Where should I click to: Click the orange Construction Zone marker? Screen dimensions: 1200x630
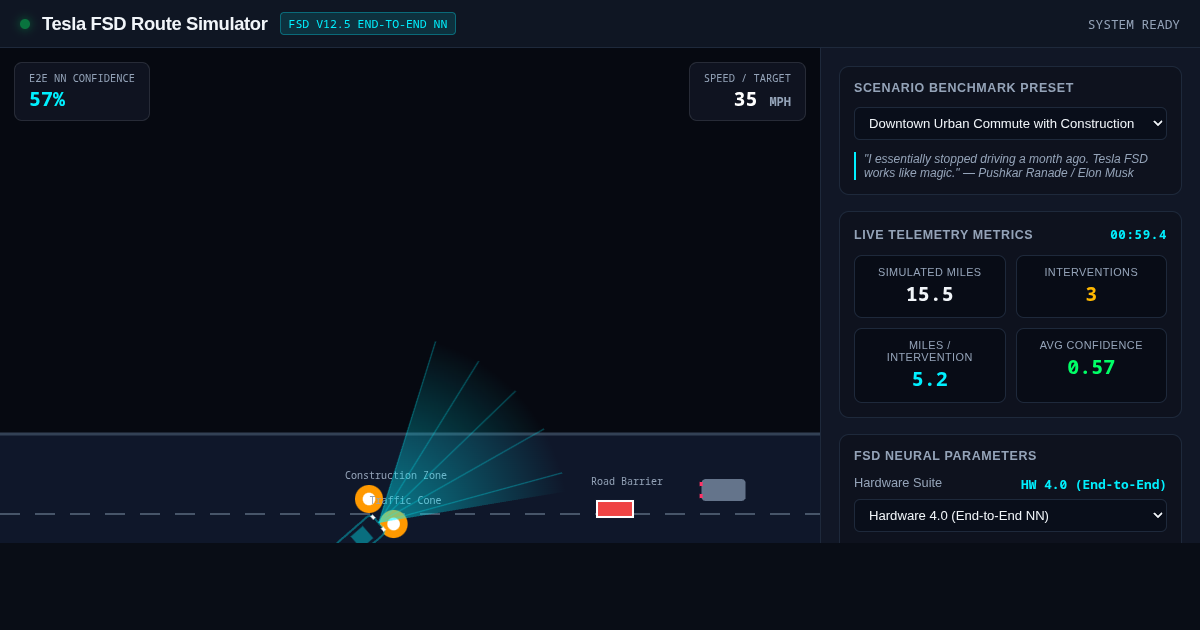(369, 499)
